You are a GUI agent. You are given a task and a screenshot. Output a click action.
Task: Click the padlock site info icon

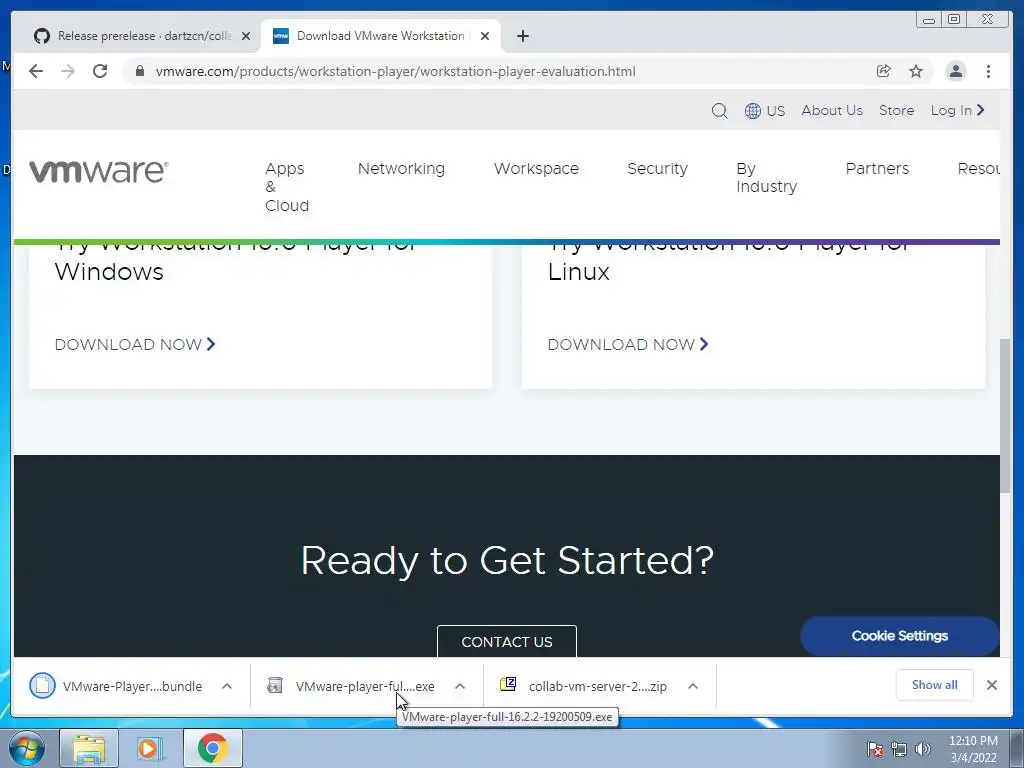[139, 71]
